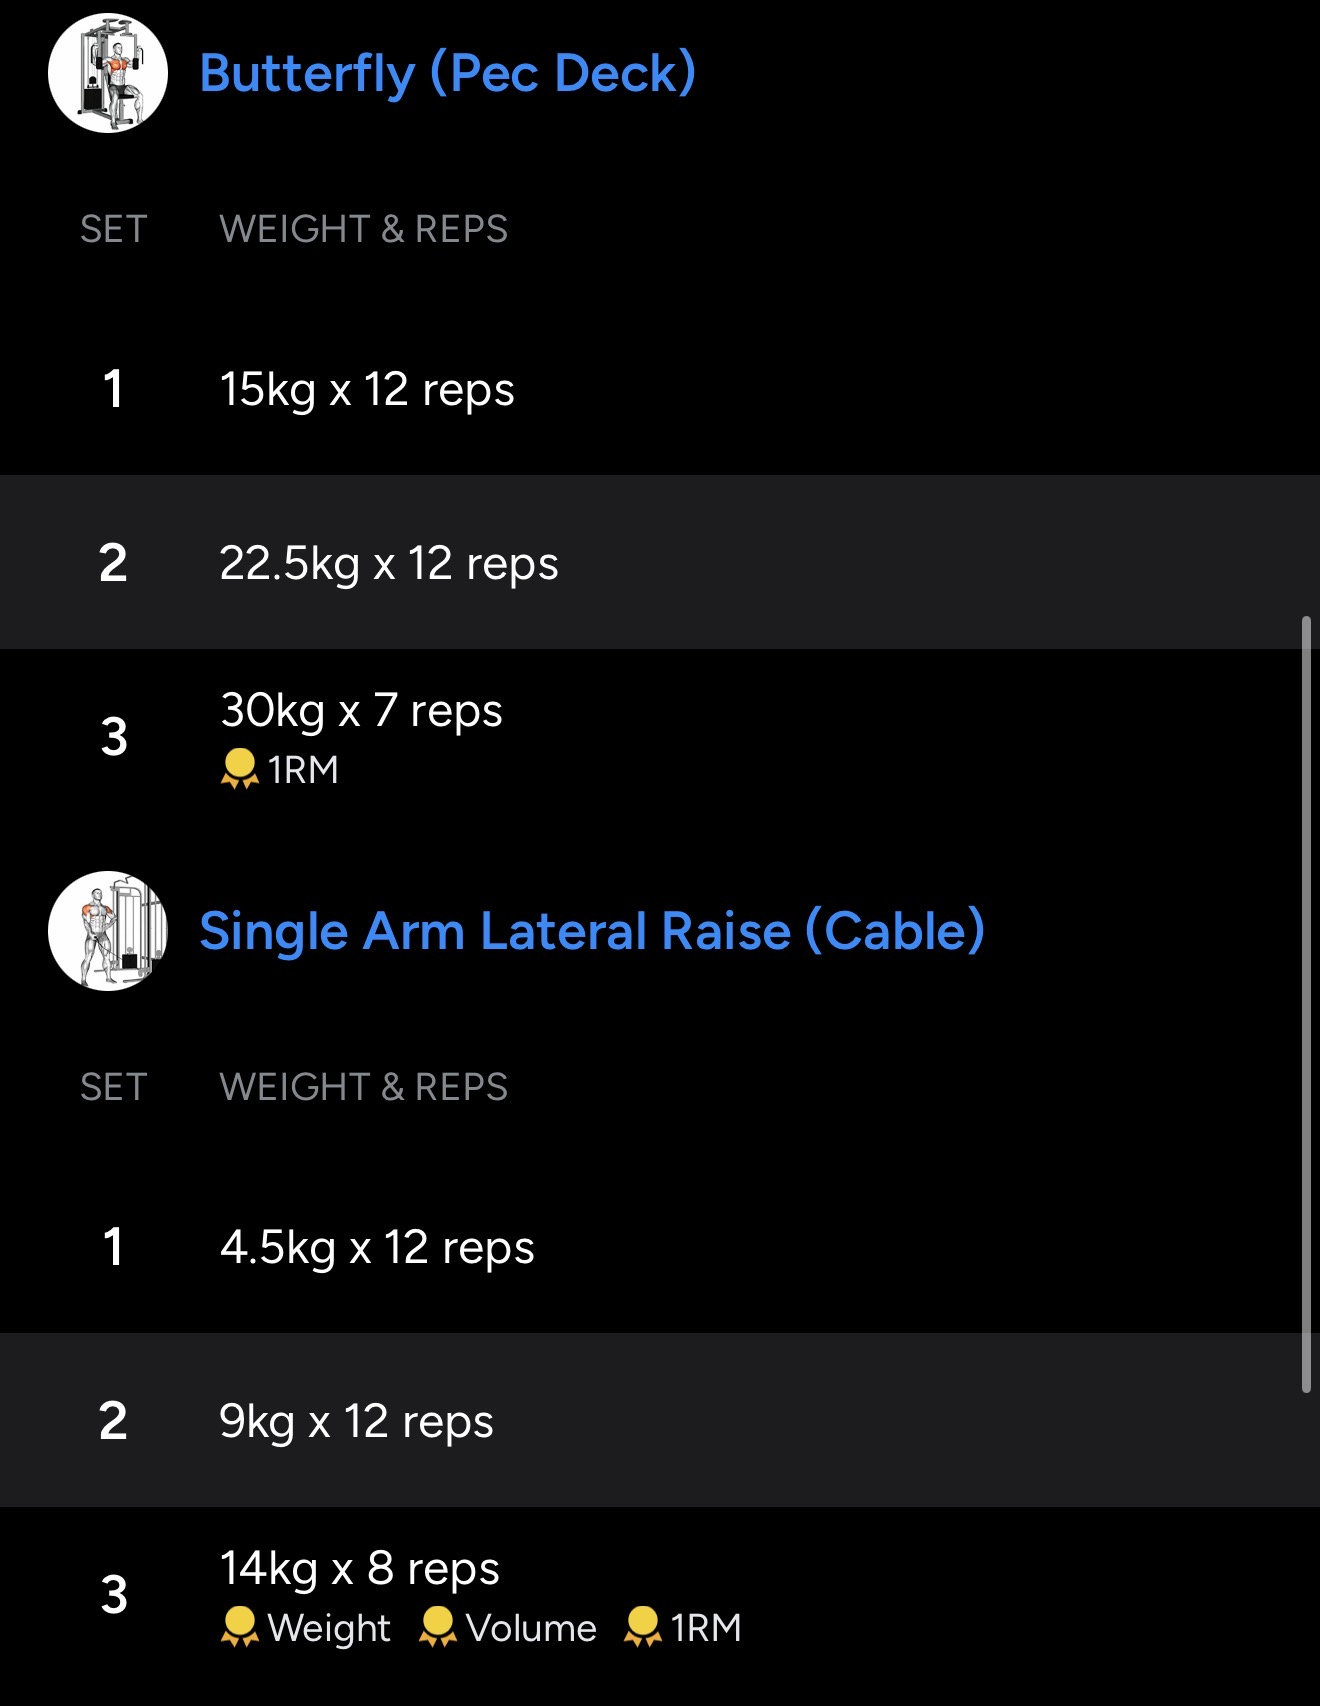This screenshot has height=1706, width=1320.
Task: Tap the Weight record medal icon
Action: (239, 1627)
